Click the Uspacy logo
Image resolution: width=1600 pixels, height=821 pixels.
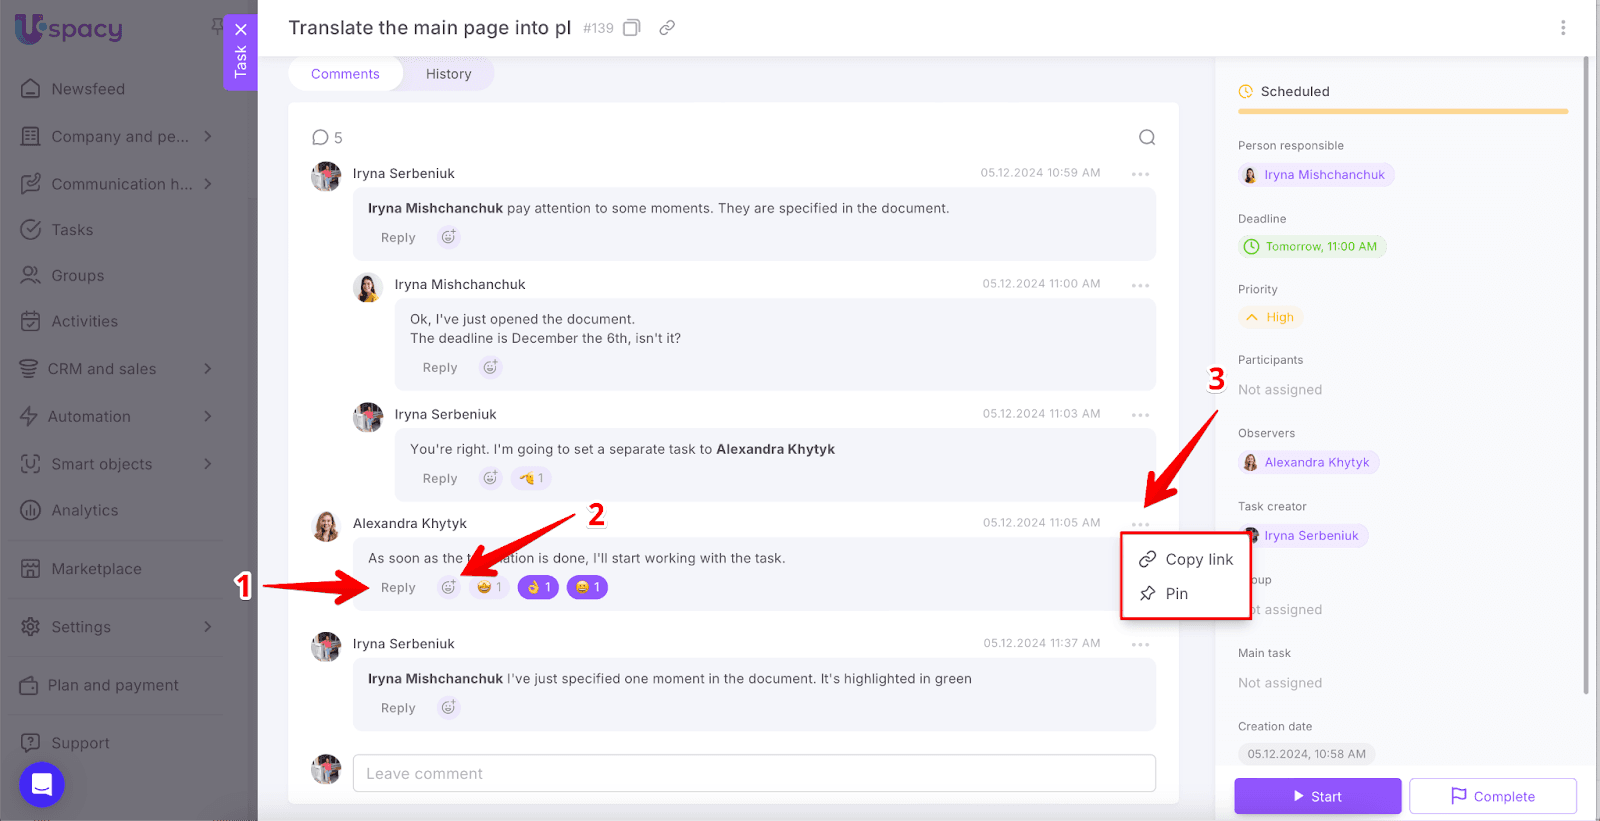click(69, 29)
